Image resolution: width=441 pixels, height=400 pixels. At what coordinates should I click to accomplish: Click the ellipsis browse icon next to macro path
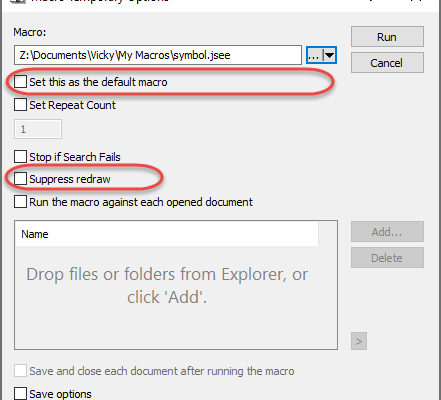pos(314,55)
